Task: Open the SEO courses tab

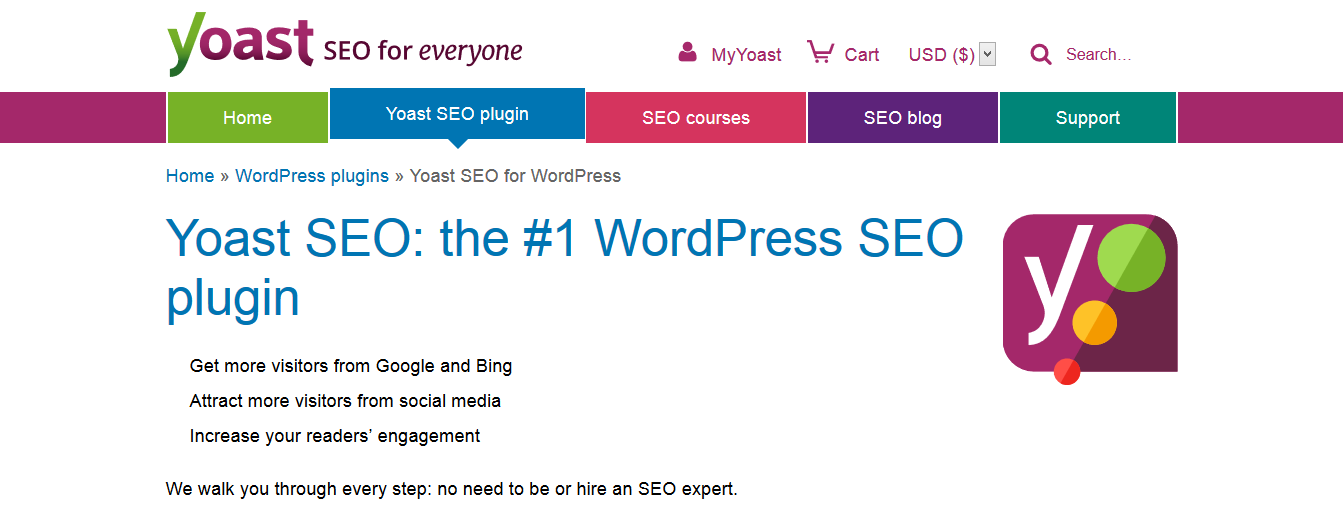Action: [696, 117]
